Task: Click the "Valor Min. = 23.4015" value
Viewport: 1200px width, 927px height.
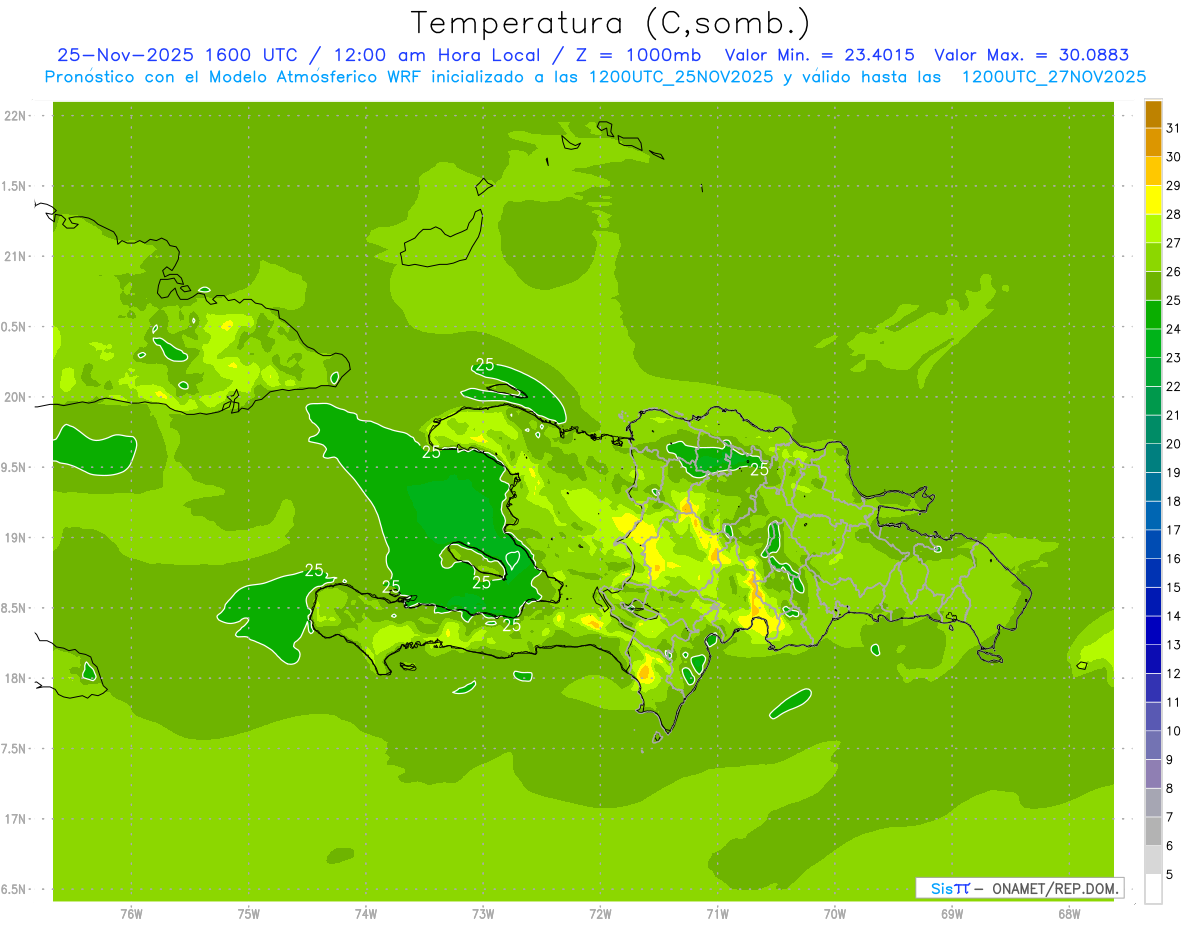Action: tap(819, 56)
